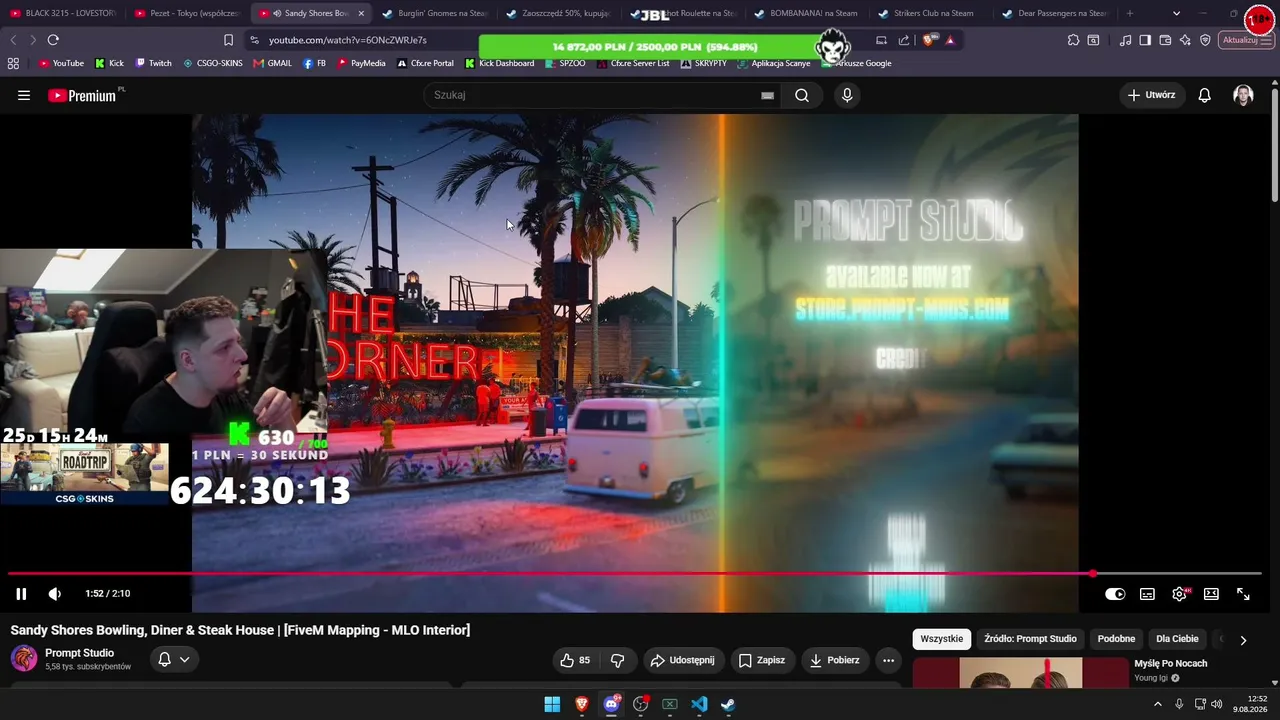Switch to BOMBANANA! na Steam tab
1280x720 pixels.
807,14
